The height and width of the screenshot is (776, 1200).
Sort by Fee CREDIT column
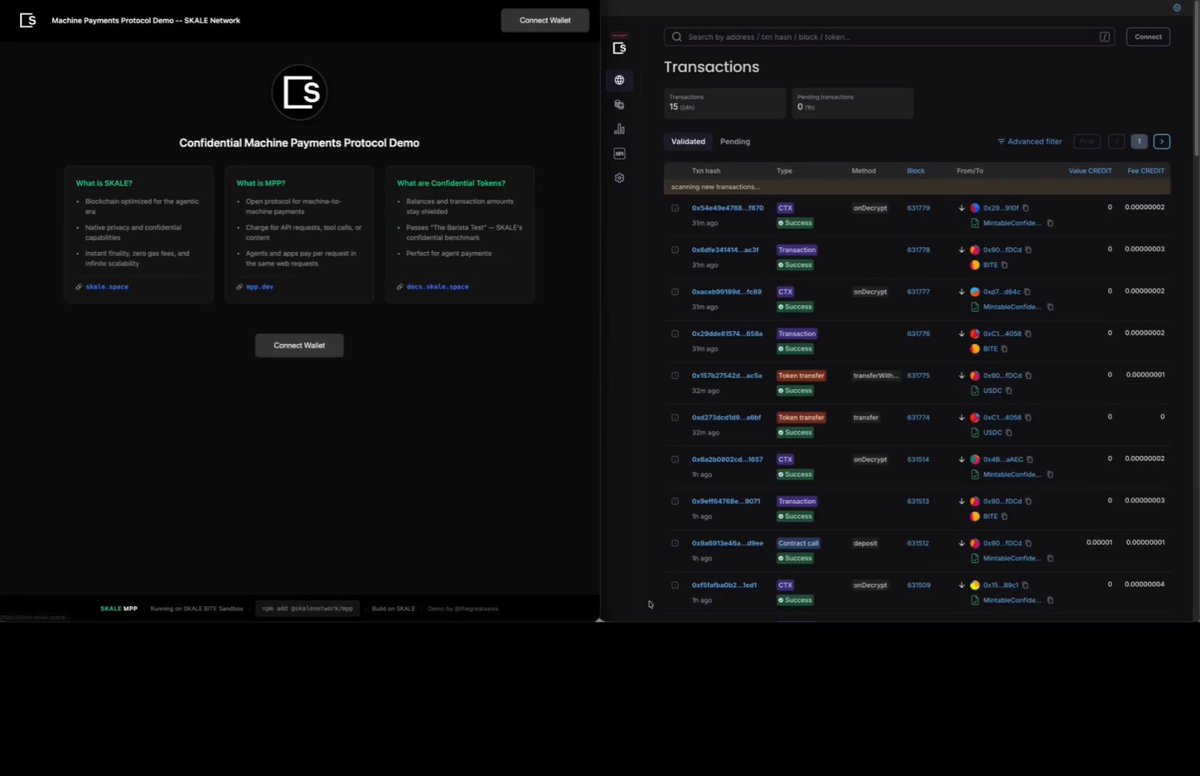pos(1146,171)
